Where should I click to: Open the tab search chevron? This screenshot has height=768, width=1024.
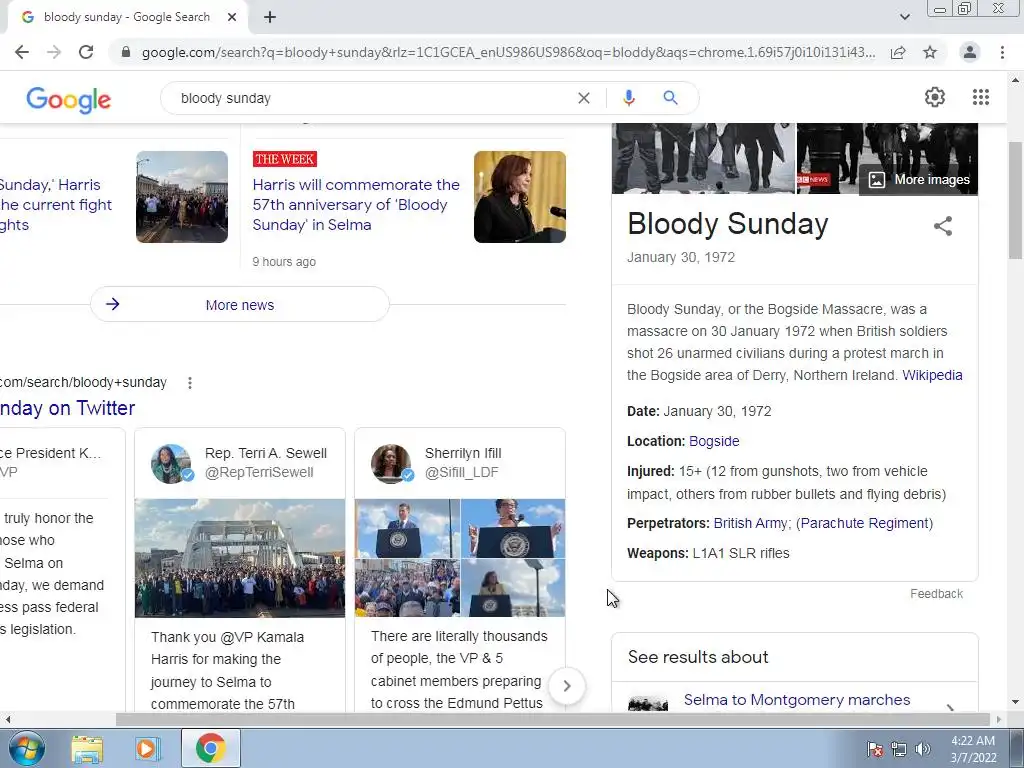[904, 17]
